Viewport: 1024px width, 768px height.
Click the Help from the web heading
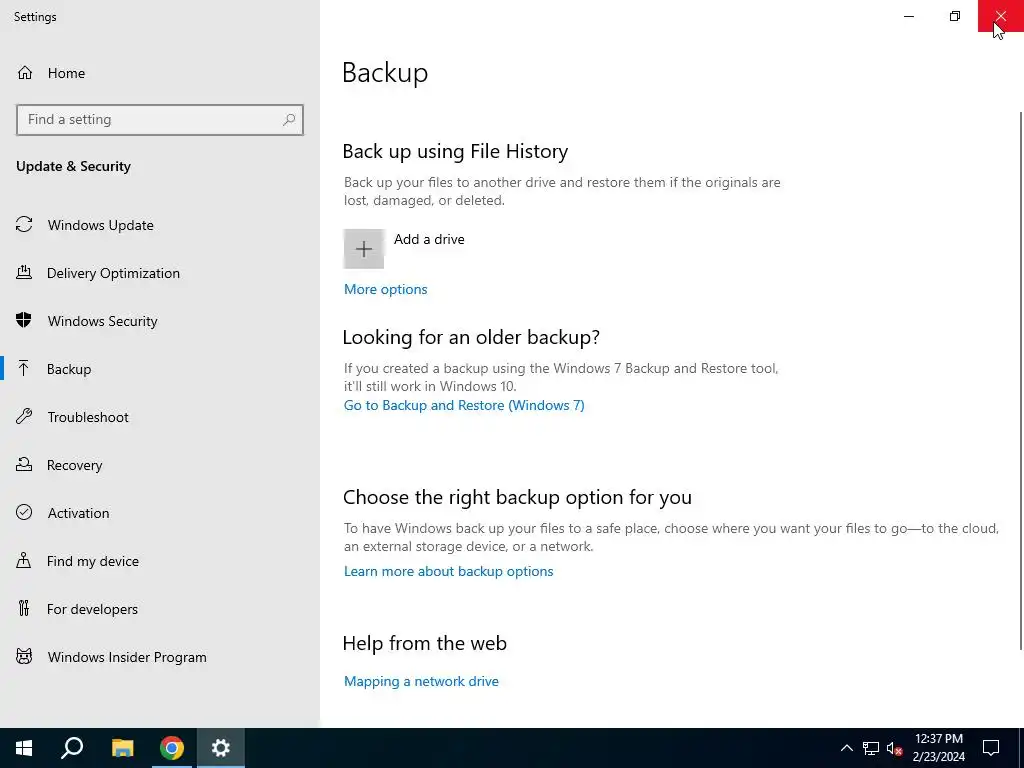click(424, 643)
